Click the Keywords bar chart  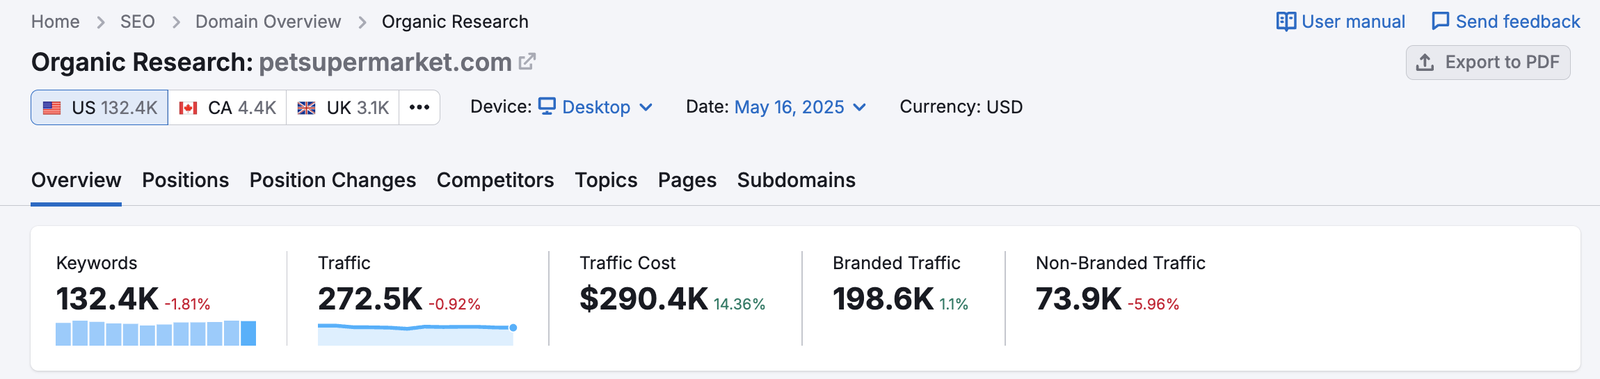point(156,333)
